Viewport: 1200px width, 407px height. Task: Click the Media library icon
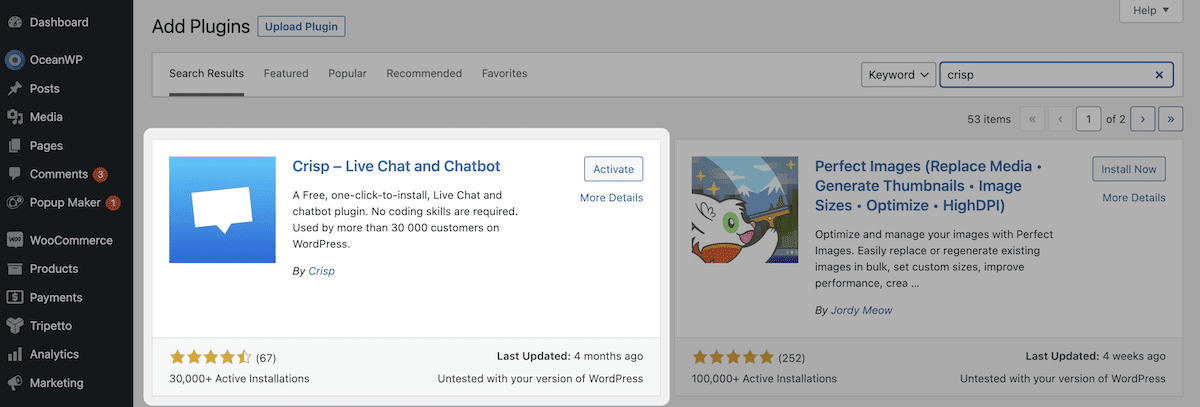[x=14, y=117]
